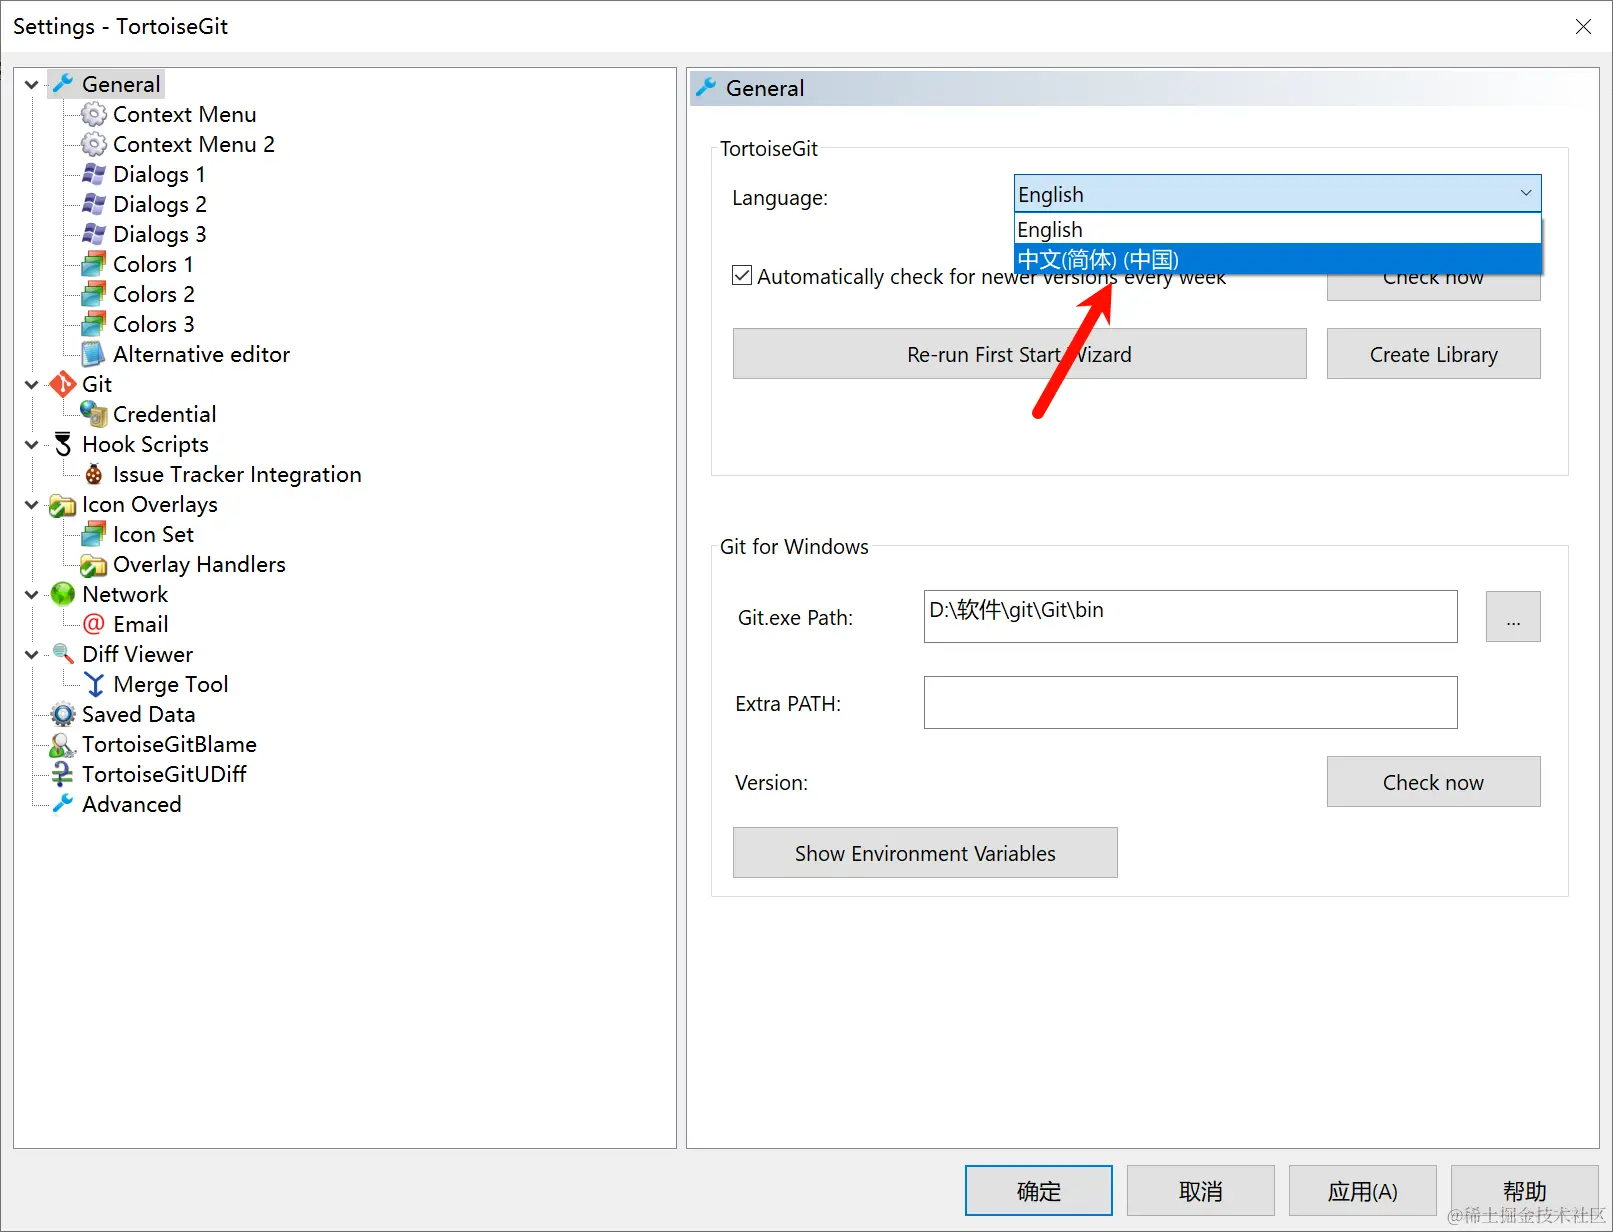Click the Colors 3 palette icon

coord(94,324)
